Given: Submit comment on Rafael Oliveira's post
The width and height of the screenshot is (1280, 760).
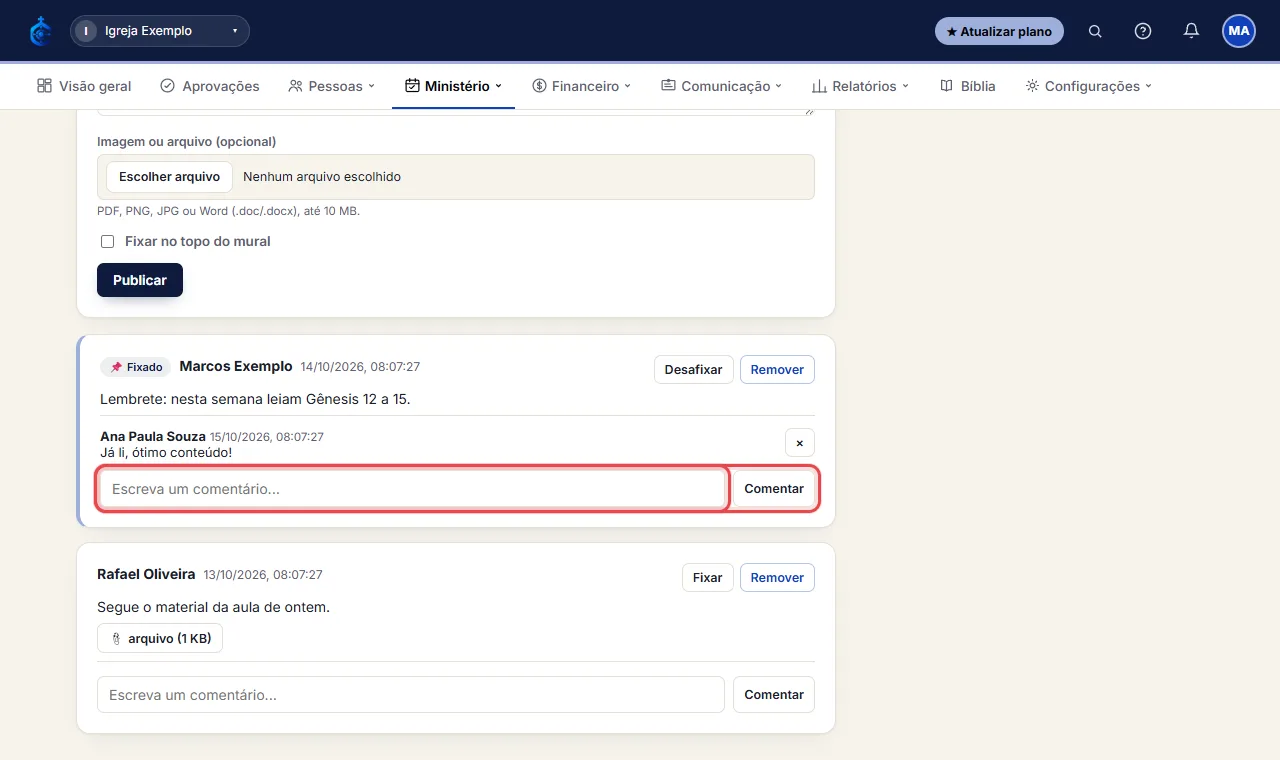Looking at the screenshot, I should (774, 695).
